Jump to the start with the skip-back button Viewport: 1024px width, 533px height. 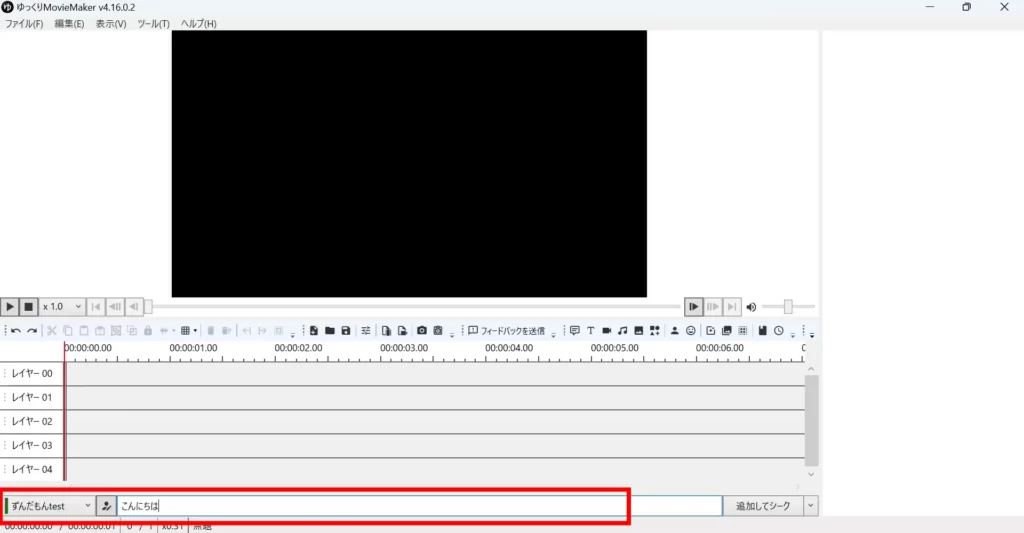96,306
